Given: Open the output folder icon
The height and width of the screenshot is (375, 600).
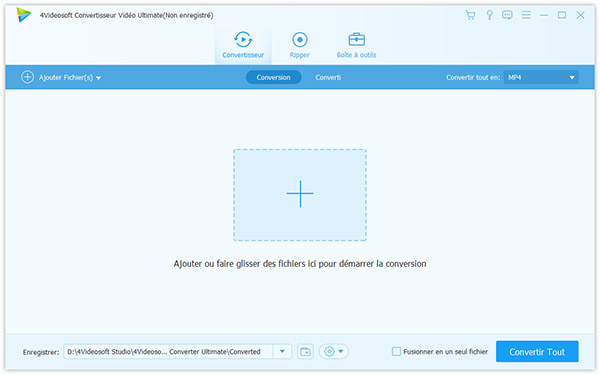Looking at the screenshot, I should point(305,352).
